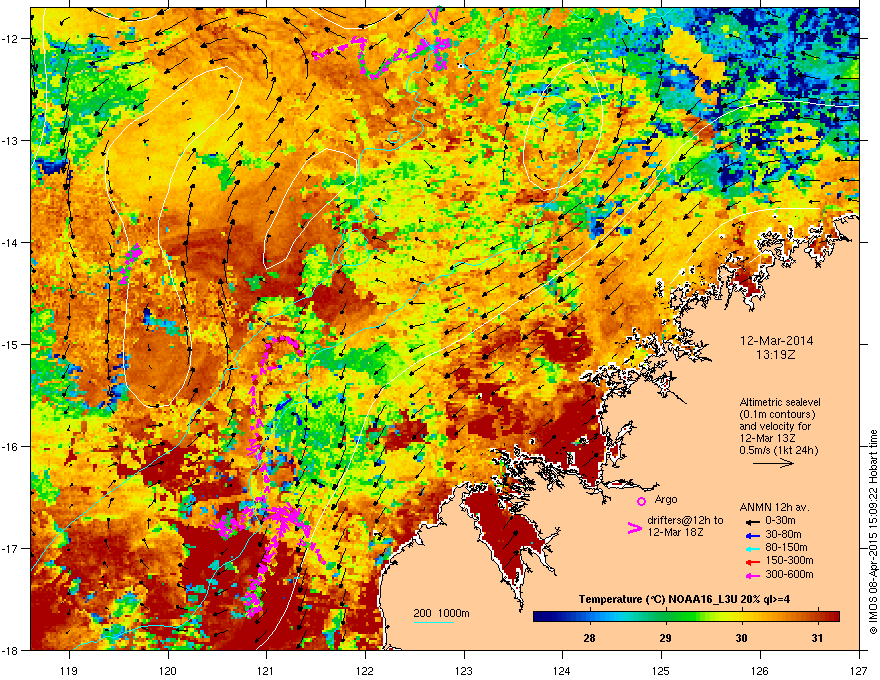The height and width of the screenshot is (680, 880).
Task: Click the colorbar tick label 30
Action: (741, 638)
